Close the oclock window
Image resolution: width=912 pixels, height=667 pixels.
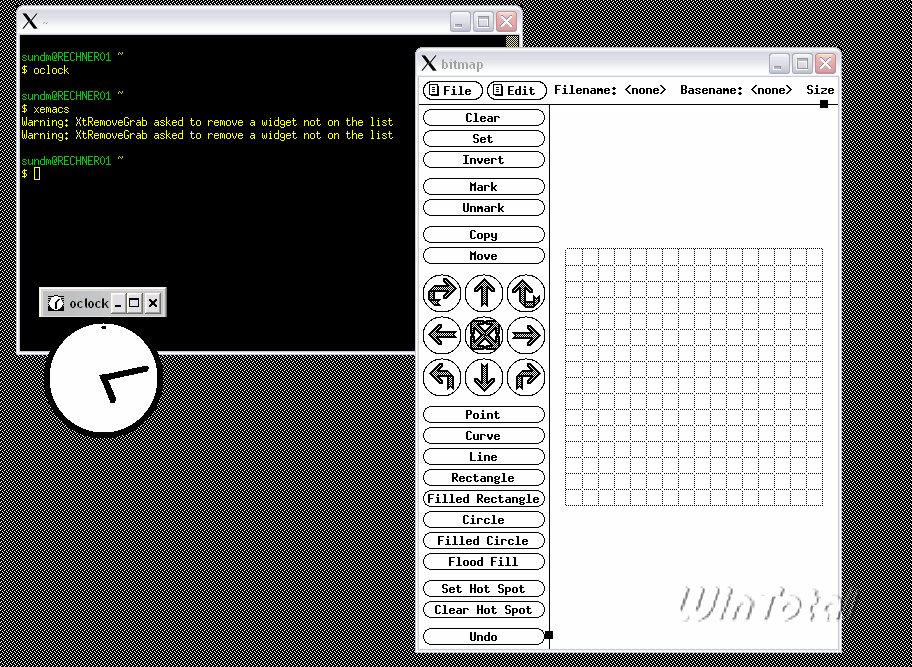pos(152,303)
